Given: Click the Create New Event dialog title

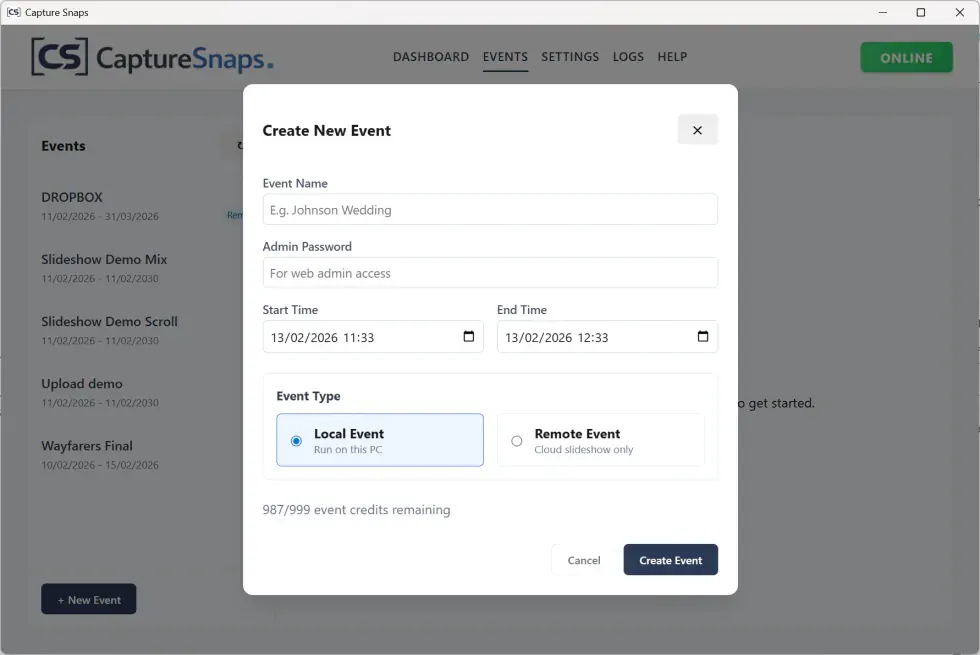Looking at the screenshot, I should coord(326,130).
